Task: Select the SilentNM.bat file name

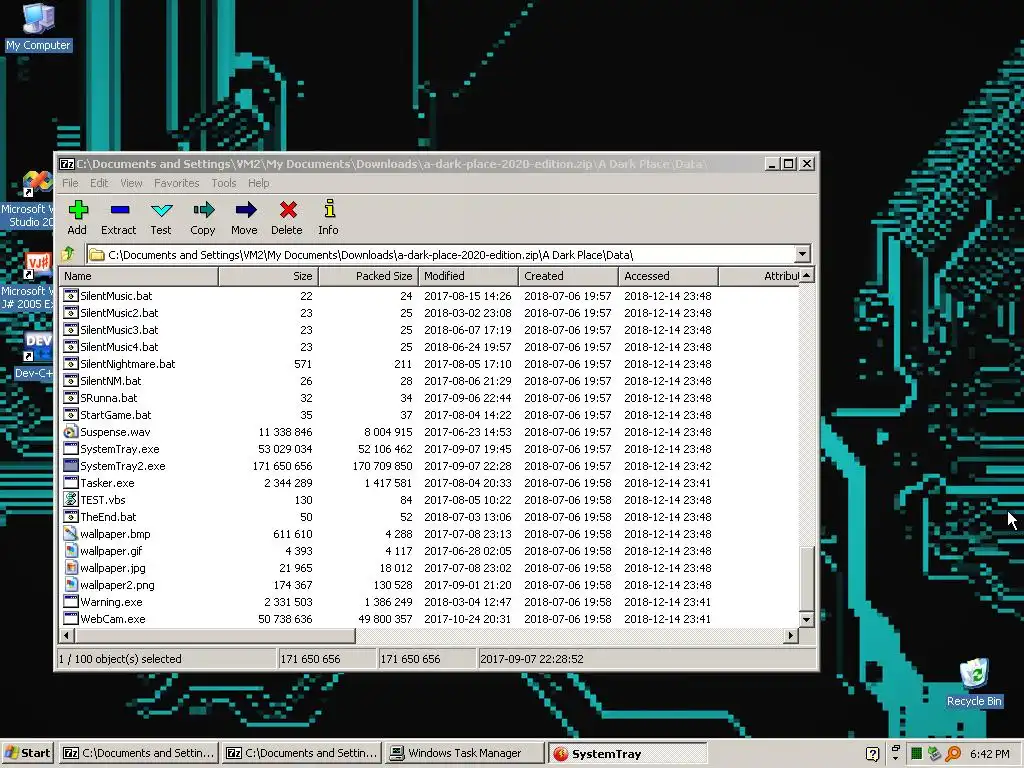Action: 110,381
